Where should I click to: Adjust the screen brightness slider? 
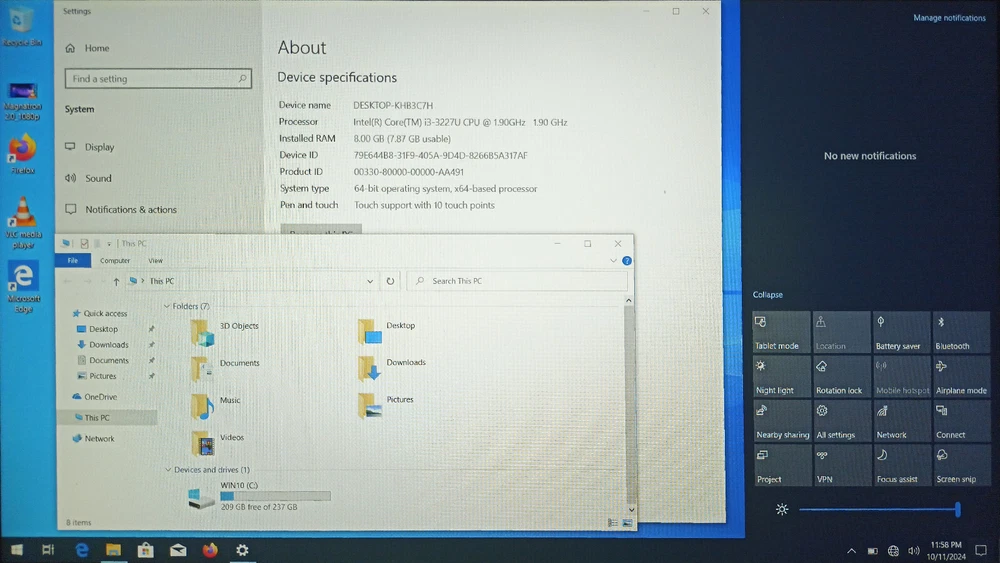pyautogui.click(x=878, y=510)
